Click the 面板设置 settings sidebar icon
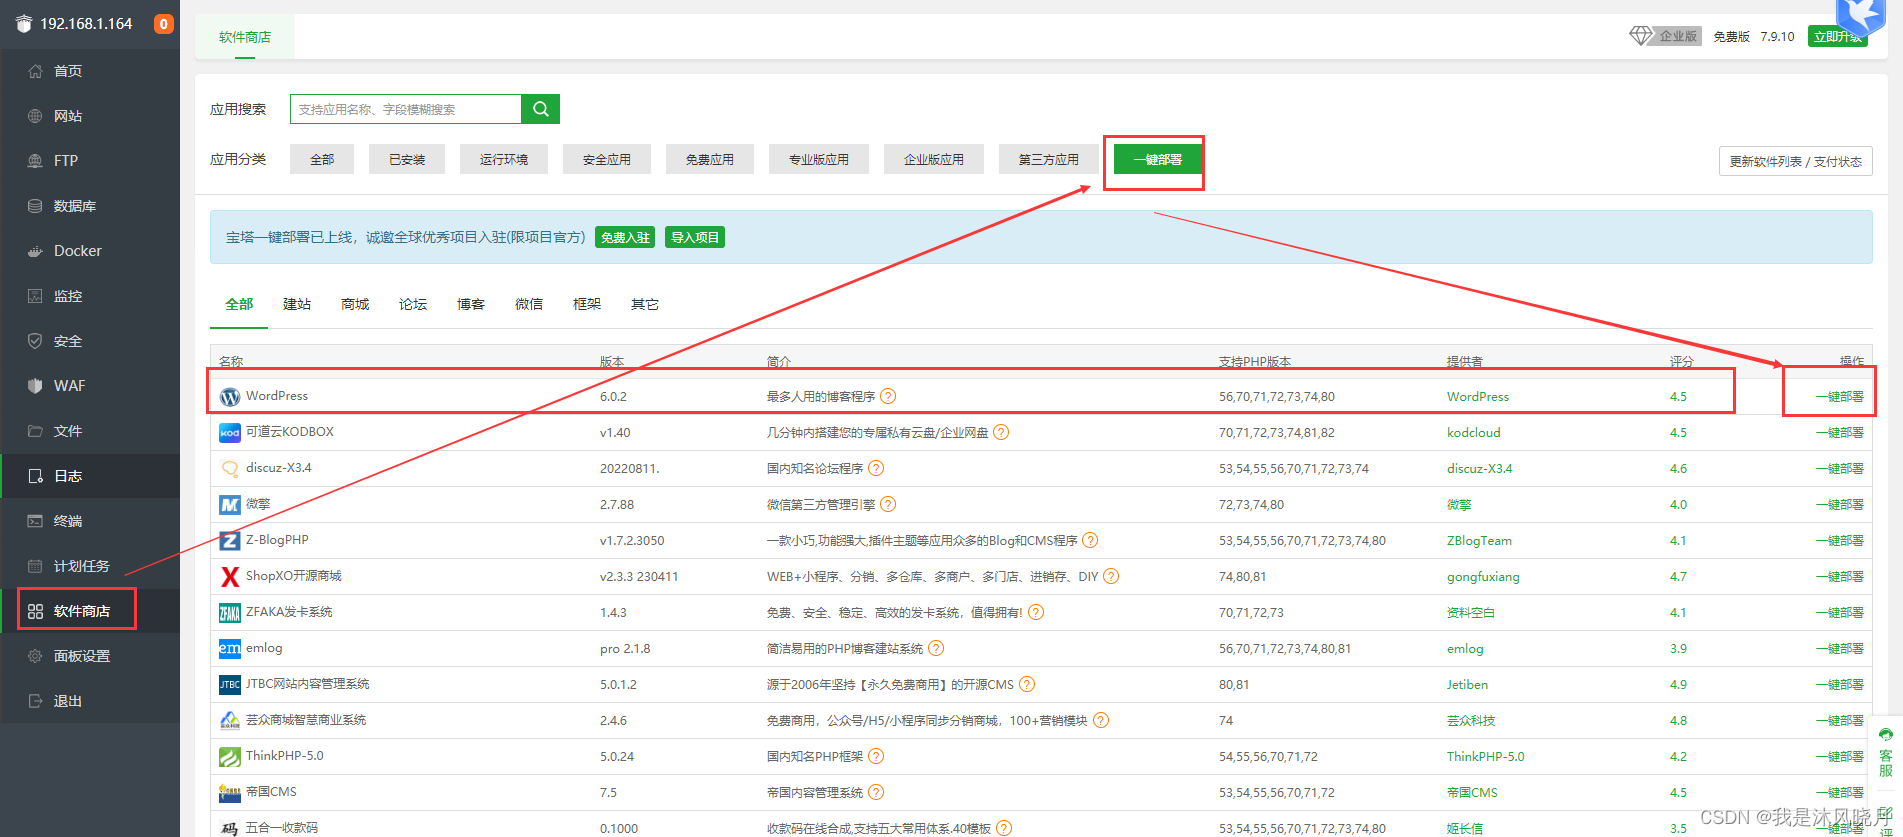The image size is (1903, 837). point(36,656)
